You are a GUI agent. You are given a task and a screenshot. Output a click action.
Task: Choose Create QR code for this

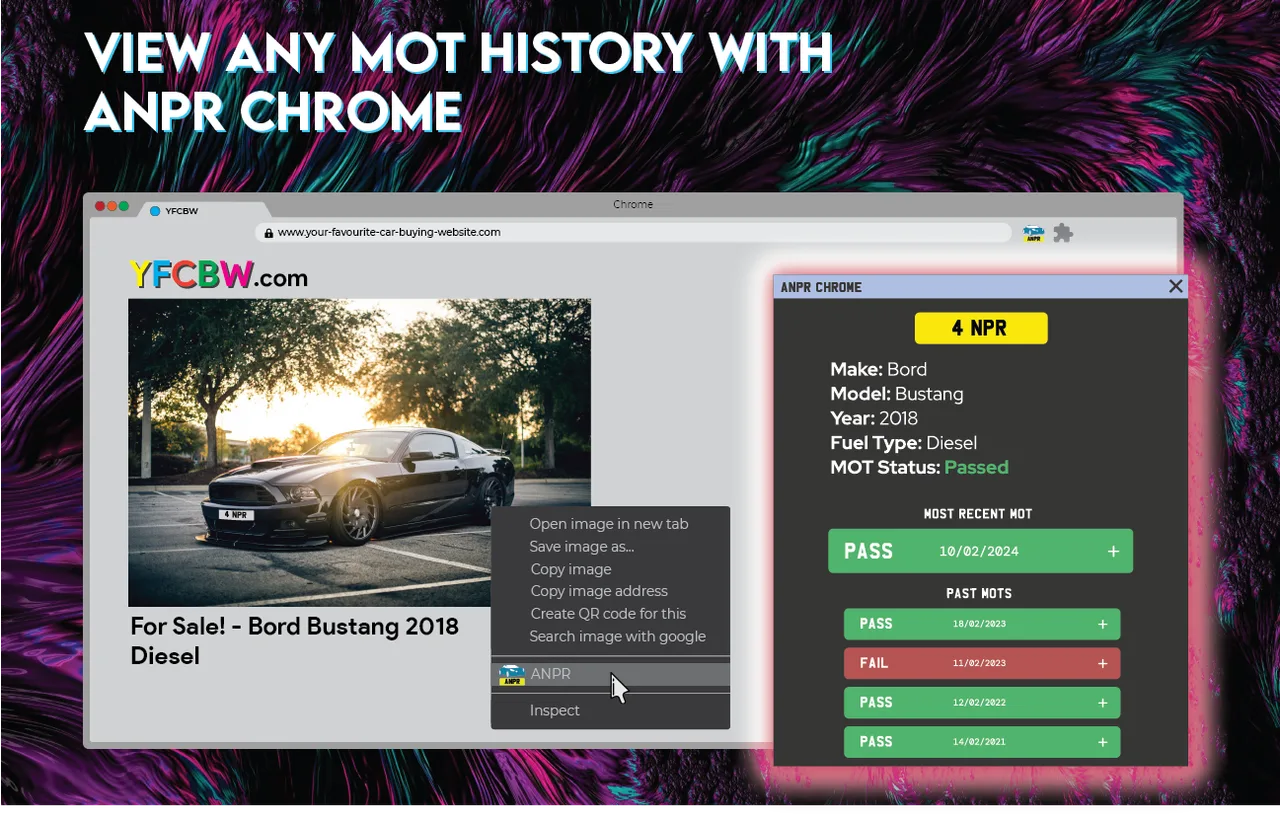[608, 614]
